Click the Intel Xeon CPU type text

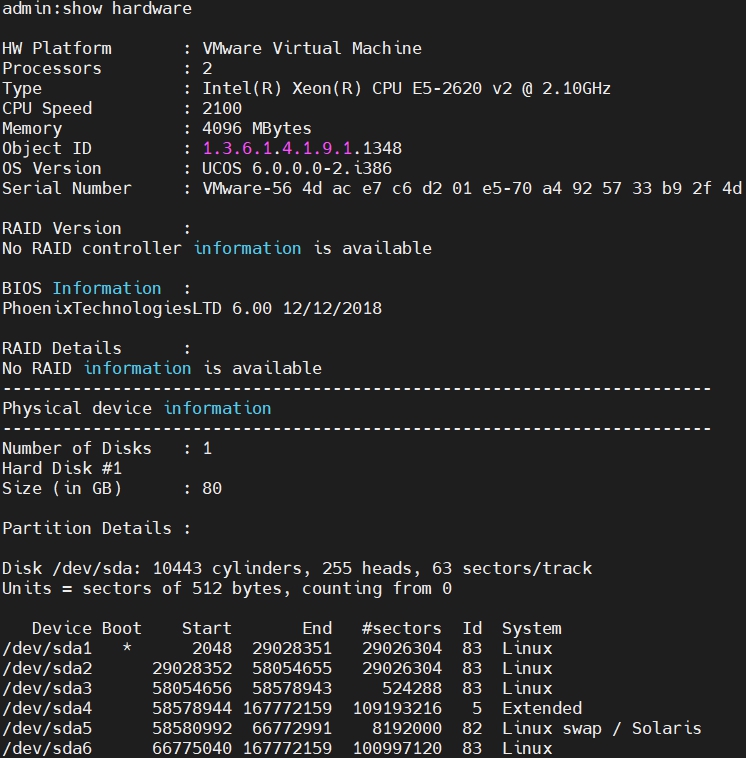click(x=407, y=88)
